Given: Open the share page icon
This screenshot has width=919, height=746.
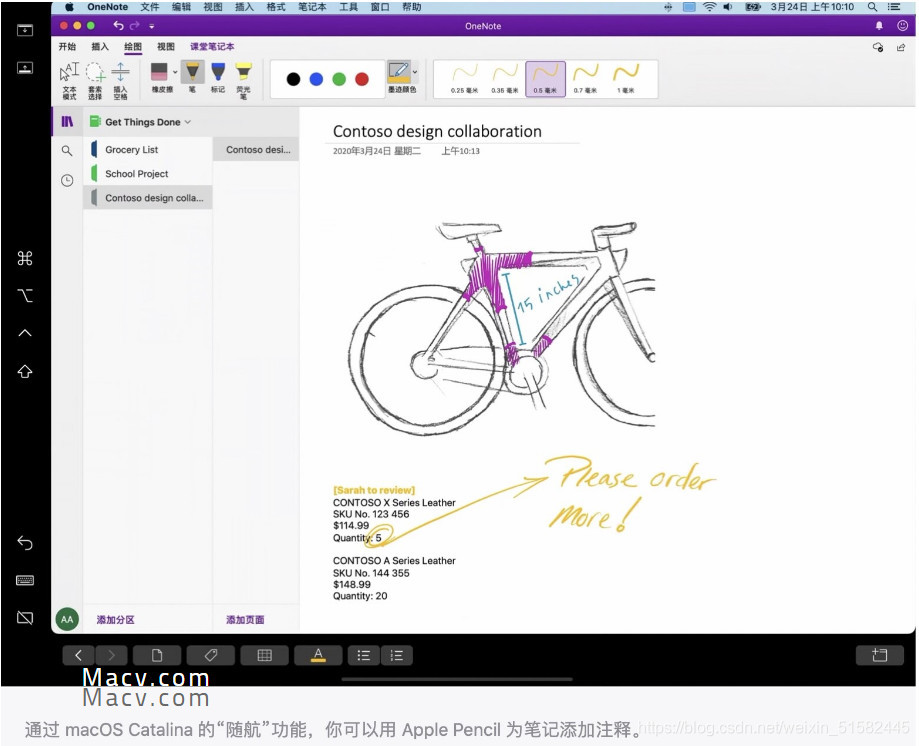Looking at the screenshot, I should (x=901, y=47).
